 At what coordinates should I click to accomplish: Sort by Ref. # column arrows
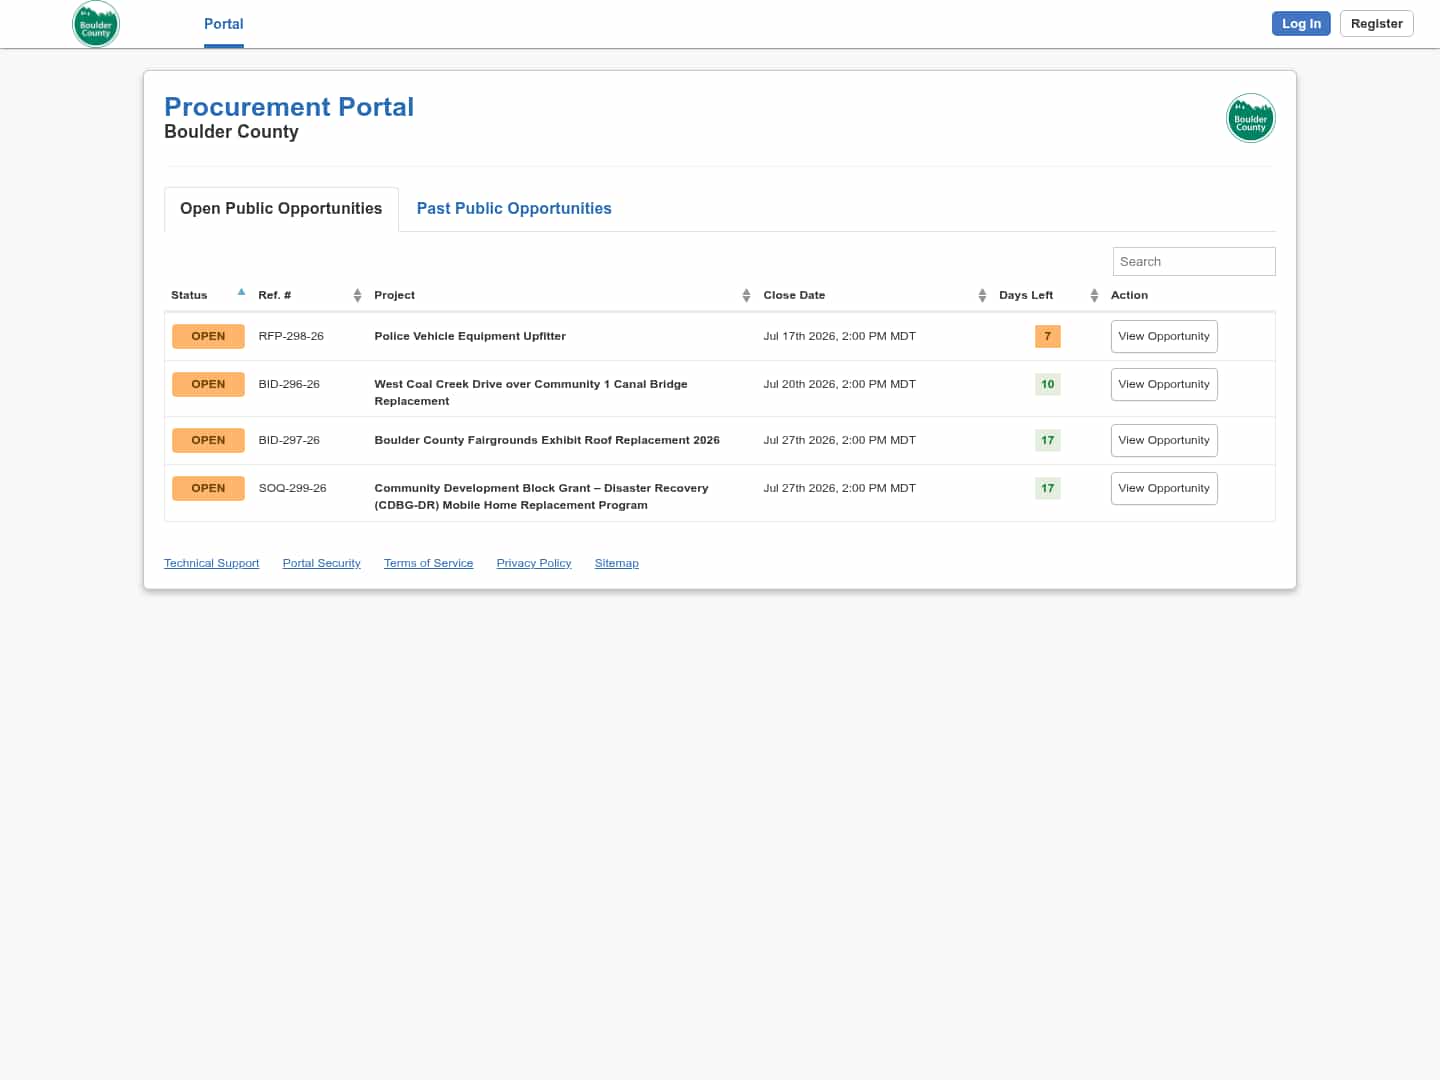coord(357,295)
